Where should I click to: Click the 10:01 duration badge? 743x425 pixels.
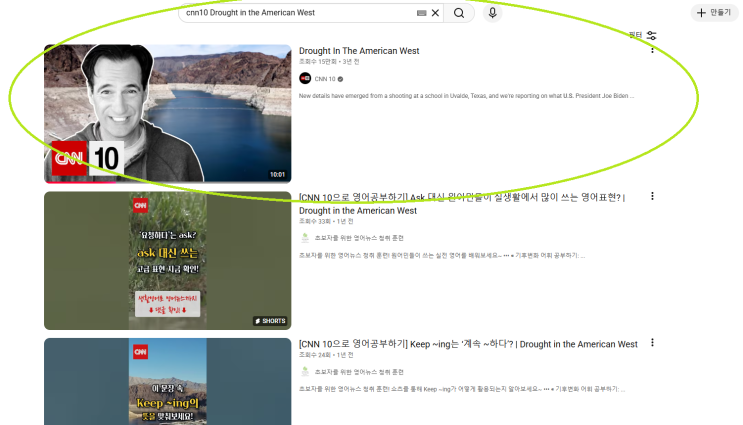[x=278, y=174]
